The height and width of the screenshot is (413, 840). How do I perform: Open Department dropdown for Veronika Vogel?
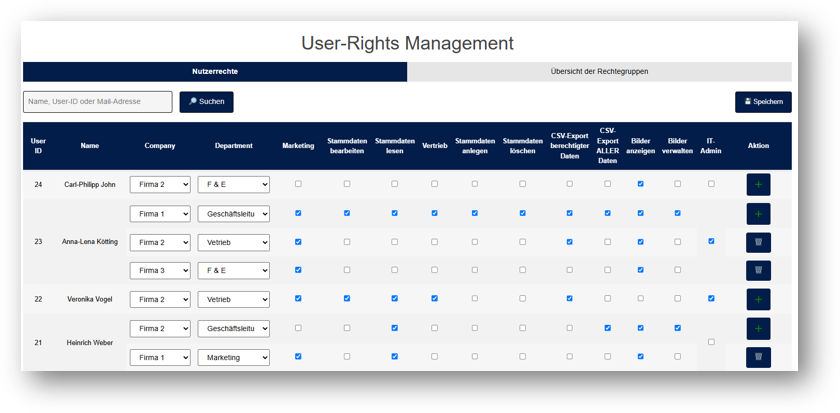233,299
